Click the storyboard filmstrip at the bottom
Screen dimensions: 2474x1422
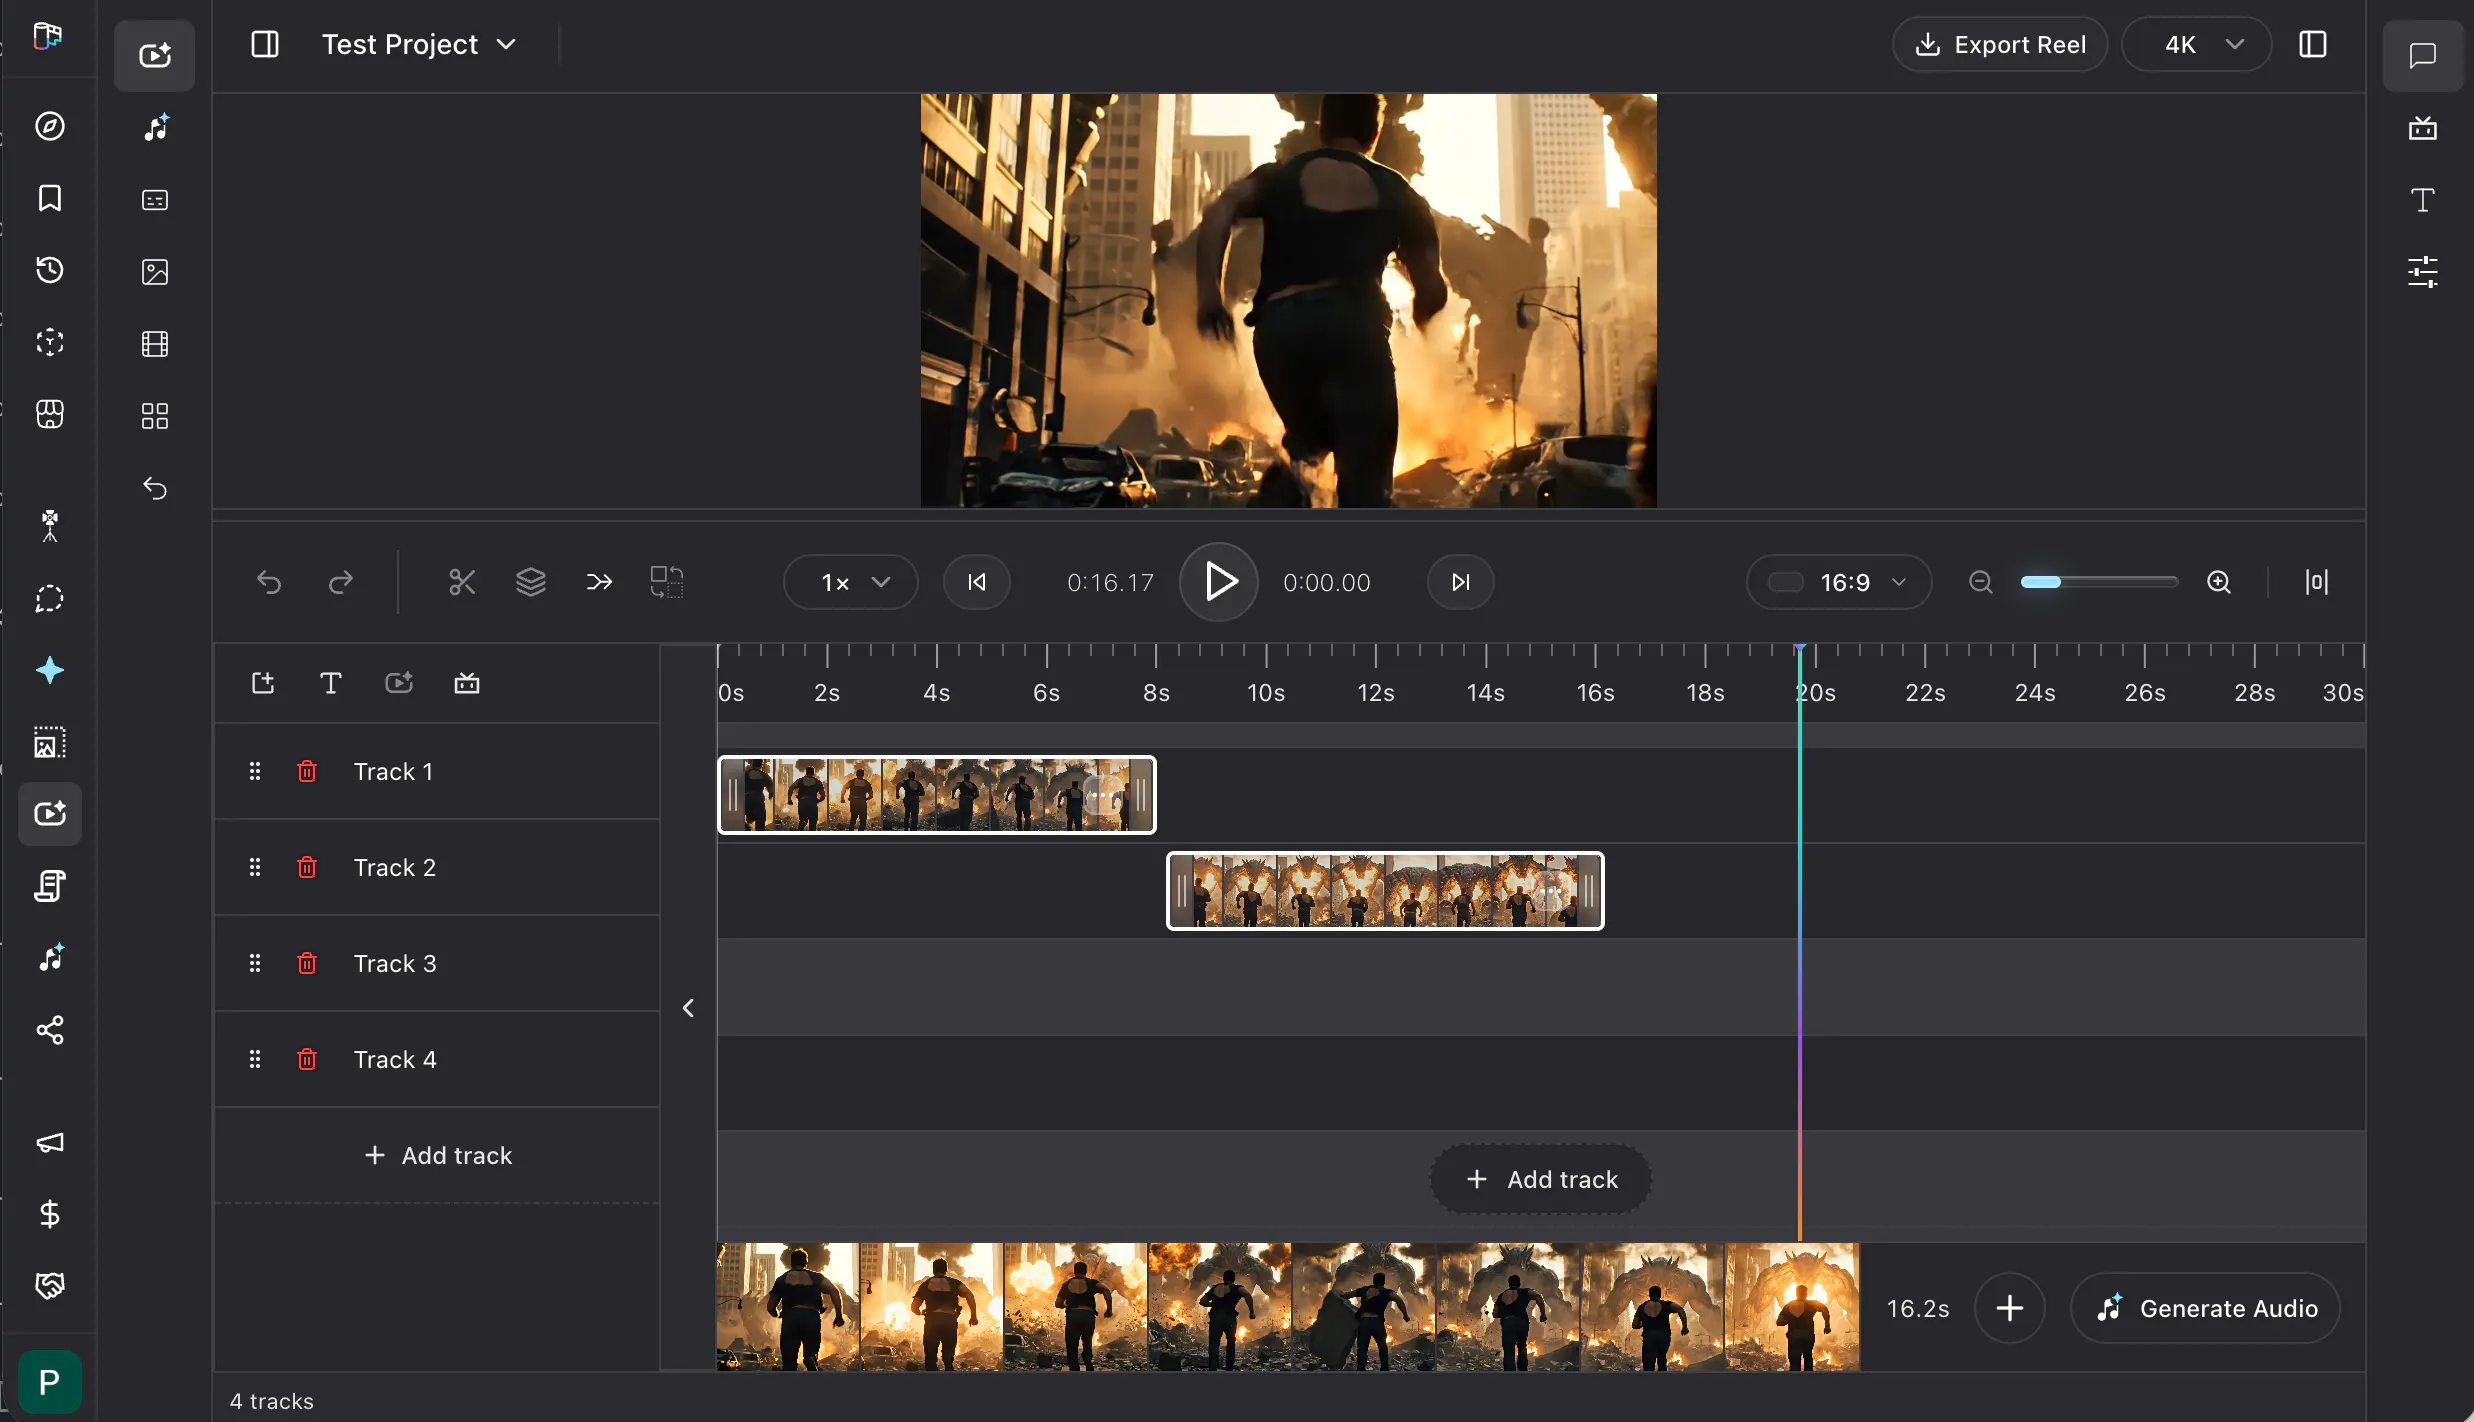[x=1288, y=1307]
